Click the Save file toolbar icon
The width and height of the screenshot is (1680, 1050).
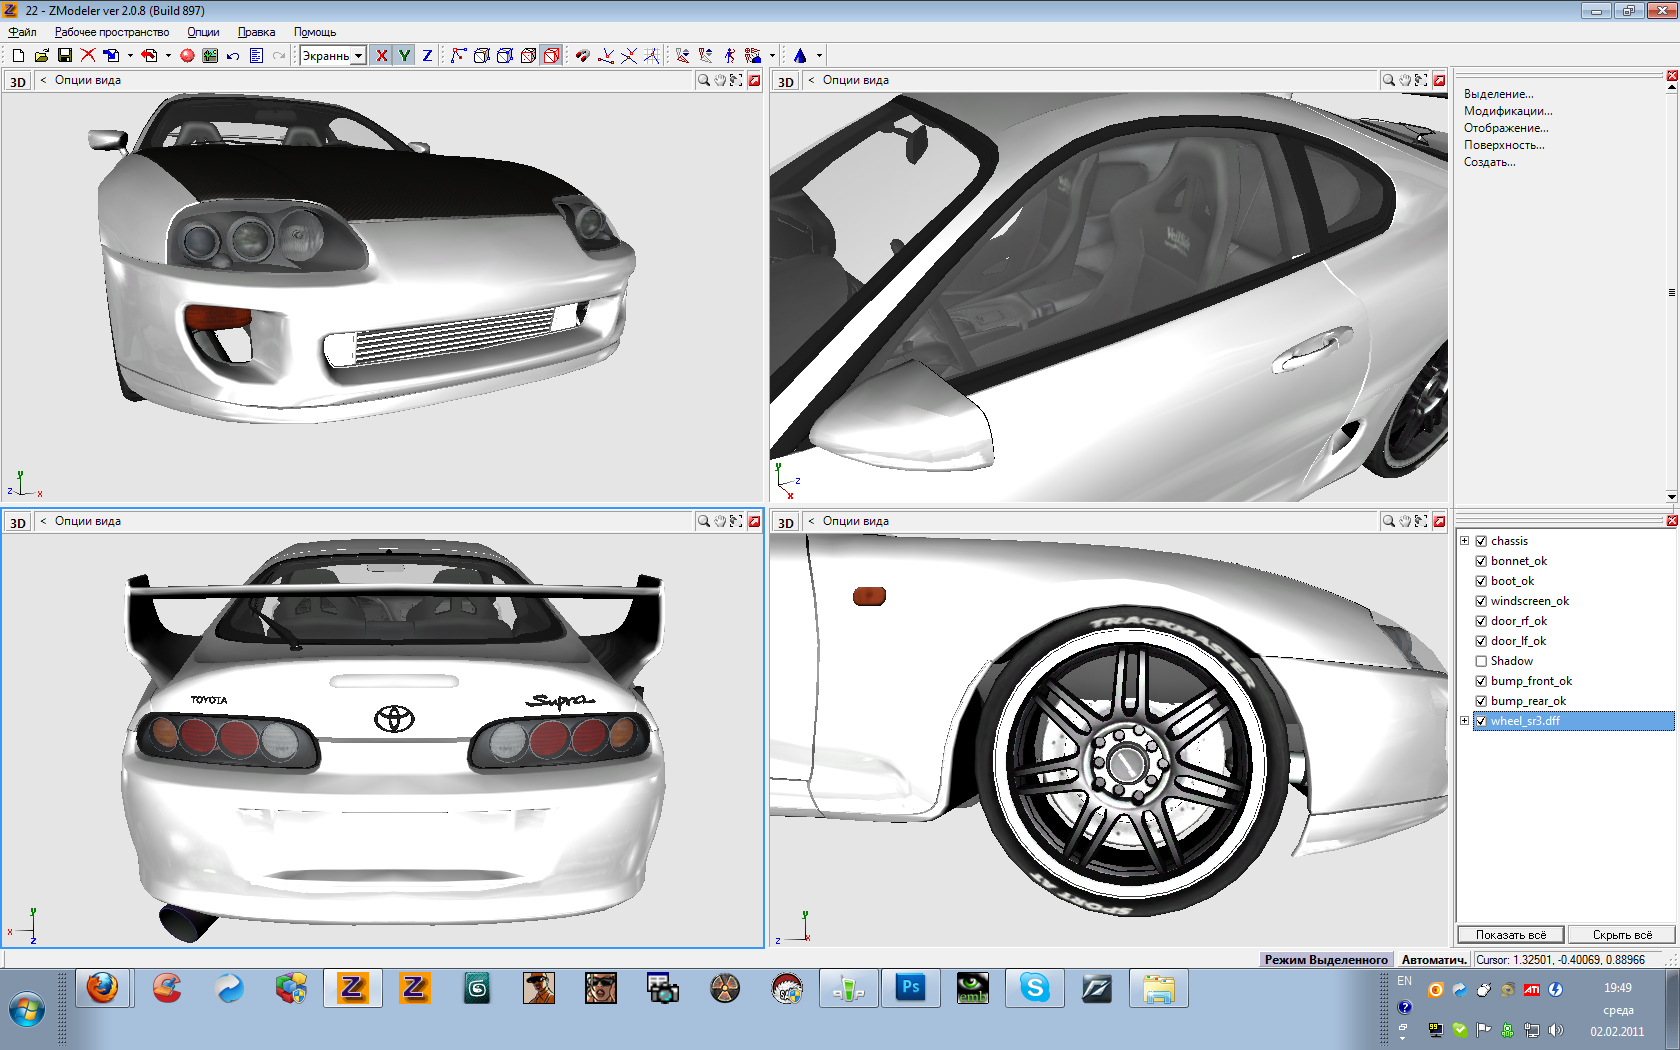[x=64, y=56]
